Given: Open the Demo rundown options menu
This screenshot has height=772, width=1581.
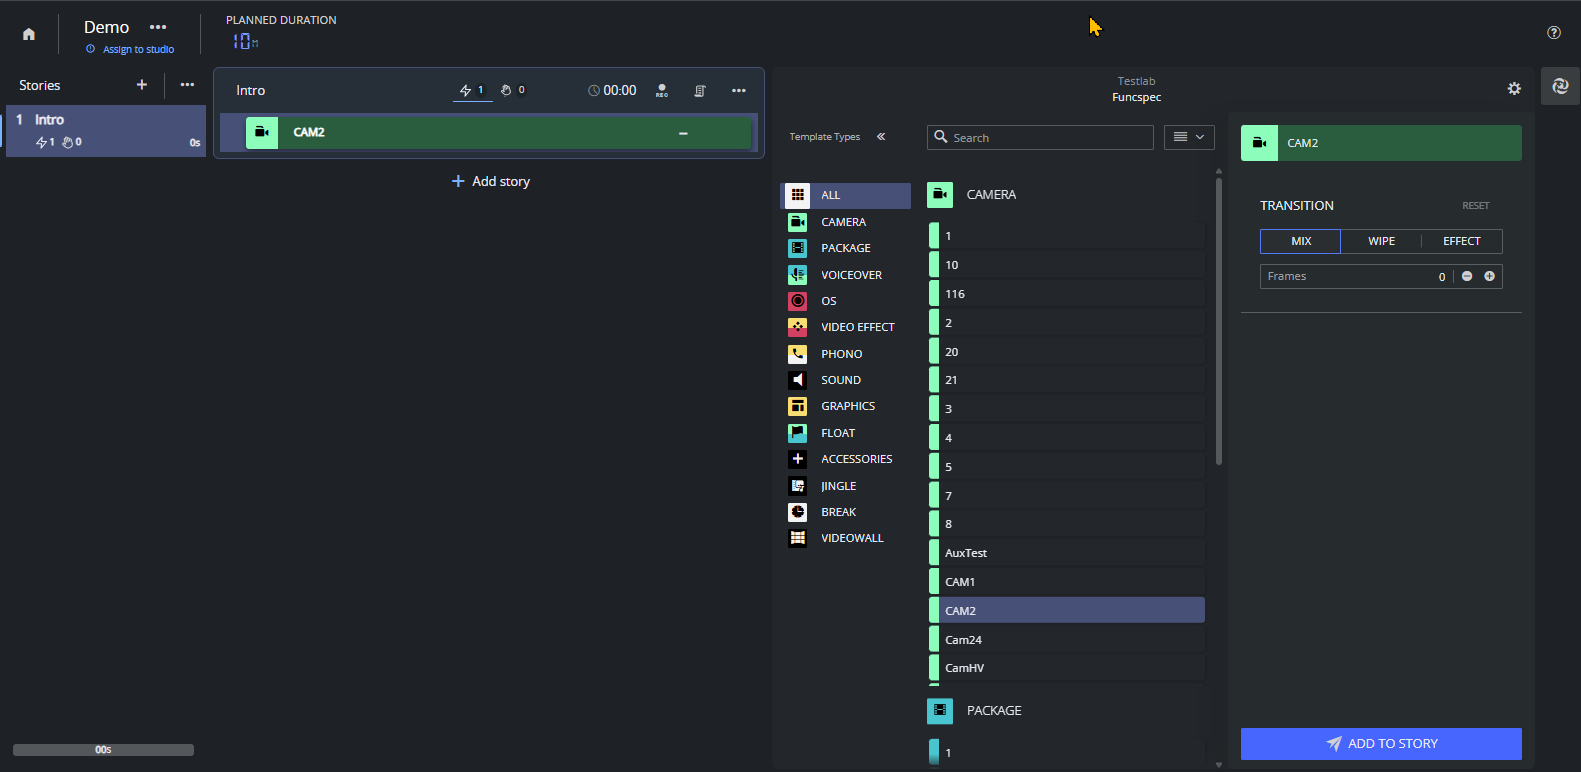Looking at the screenshot, I should click(158, 27).
